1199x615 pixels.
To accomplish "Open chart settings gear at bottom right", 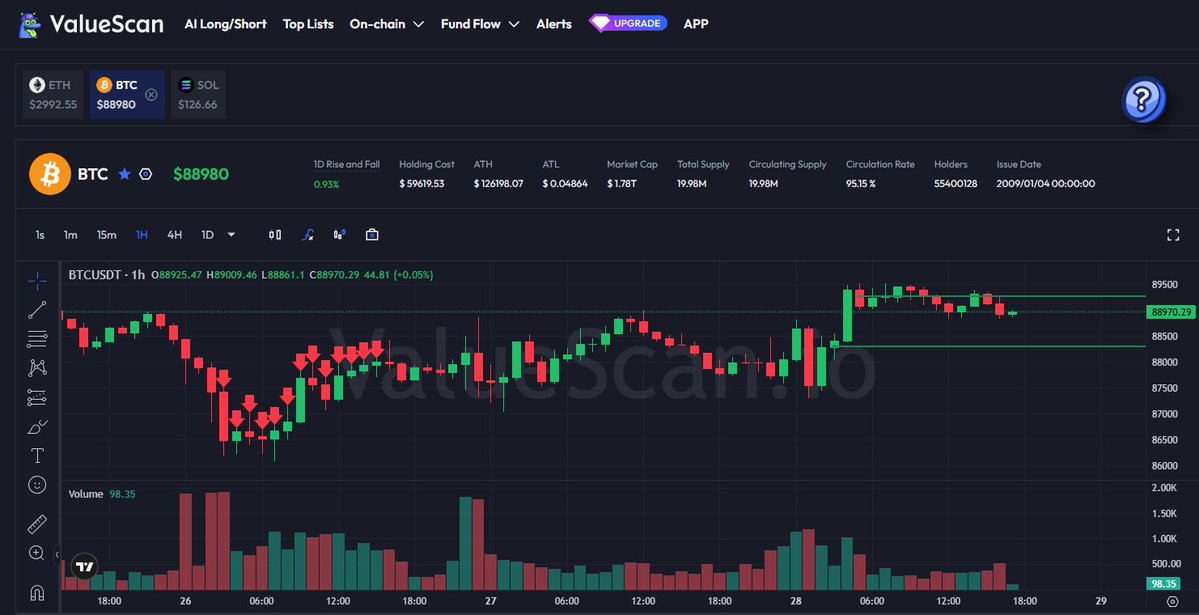I will click(x=1172, y=601).
